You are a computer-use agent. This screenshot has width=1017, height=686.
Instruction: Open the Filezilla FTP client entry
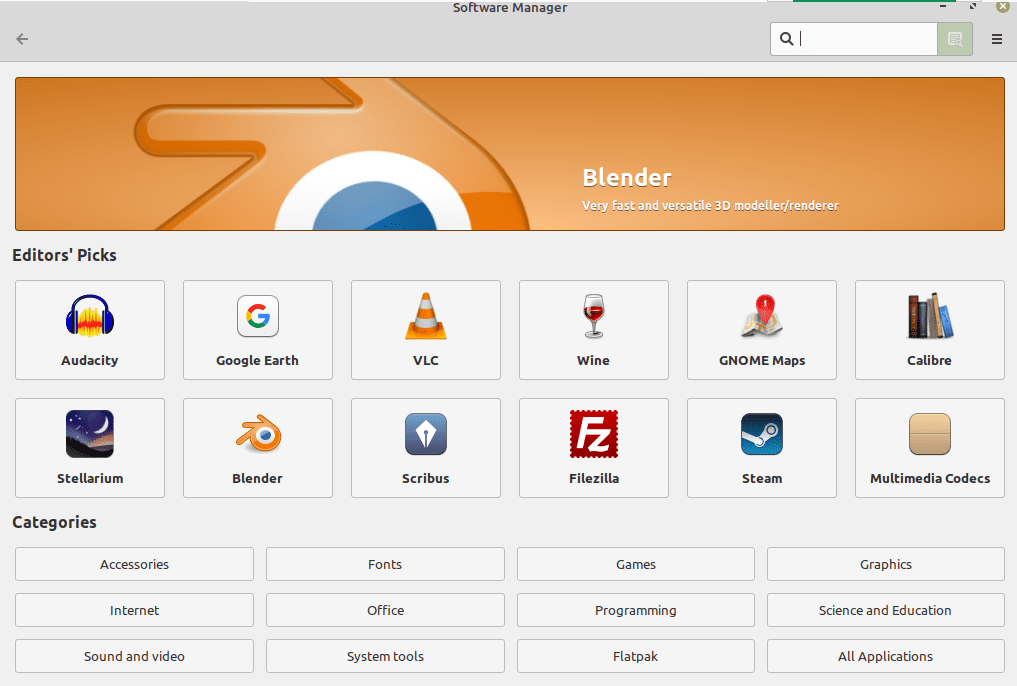click(x=593, y=448)
